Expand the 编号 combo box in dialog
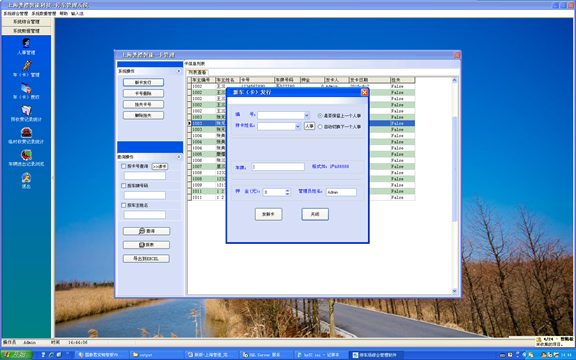This screenshot has width=576, height=360. pyautogui.click(x=306, y=115)
